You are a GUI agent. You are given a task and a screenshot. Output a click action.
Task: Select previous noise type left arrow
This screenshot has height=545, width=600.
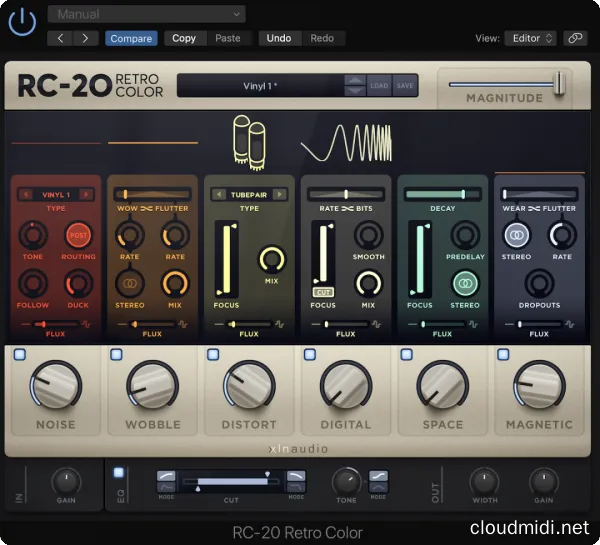coord(26,194)
